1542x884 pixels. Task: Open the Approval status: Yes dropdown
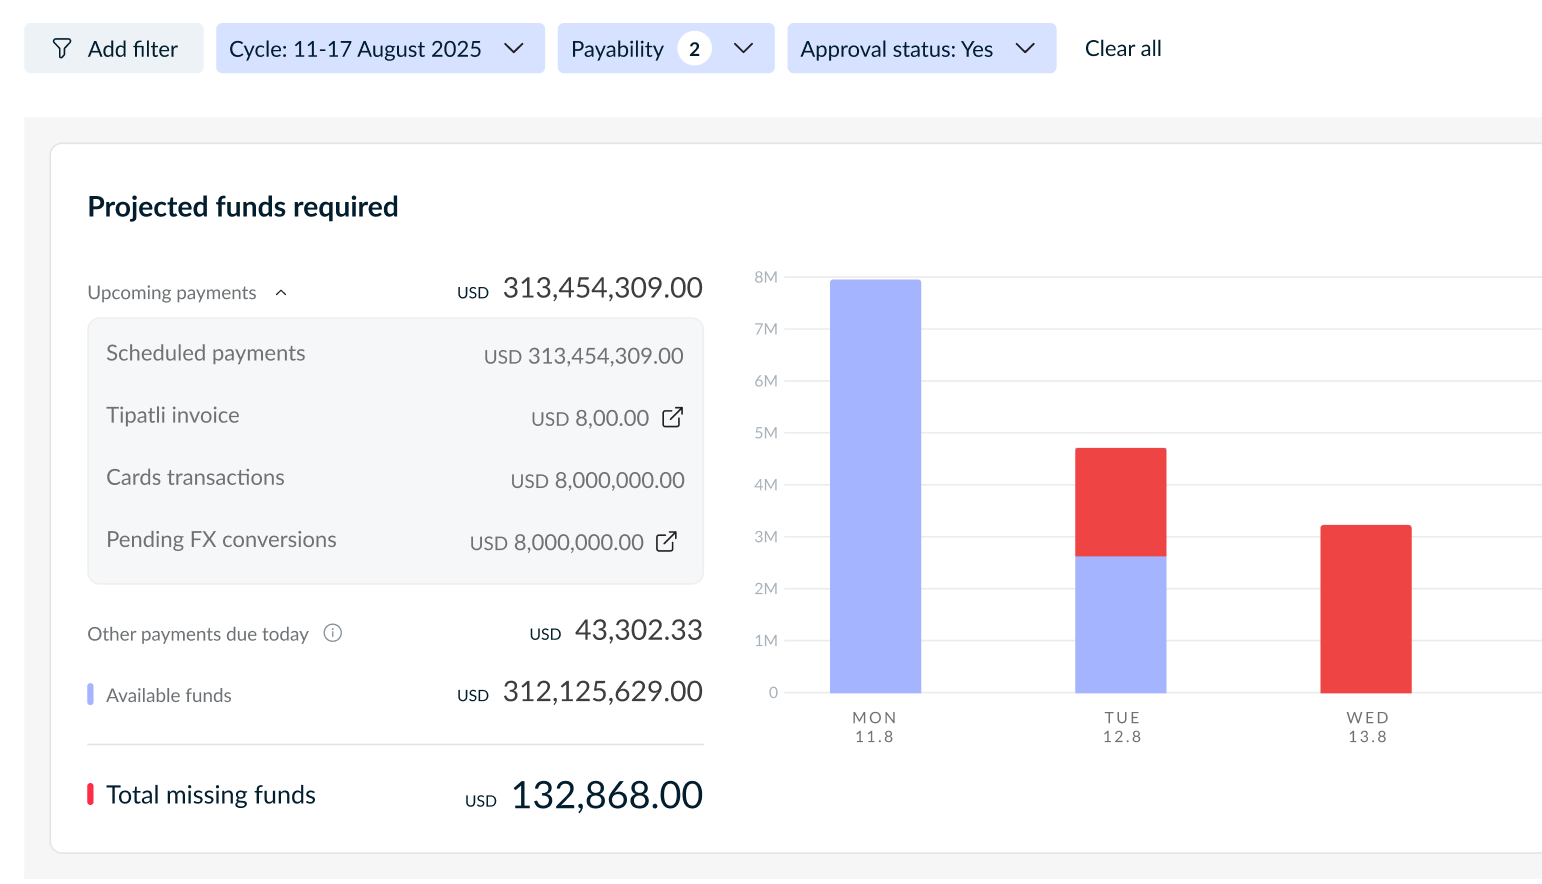(921, 48)
